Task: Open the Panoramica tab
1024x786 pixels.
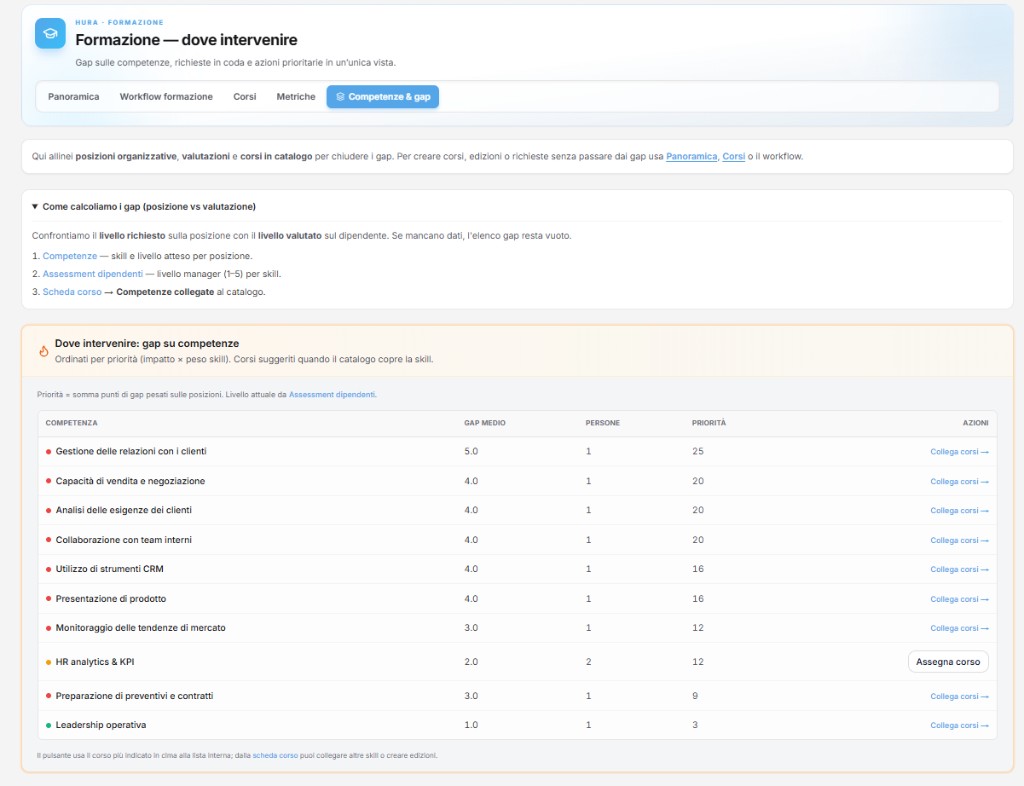Action: click(73, 97)
